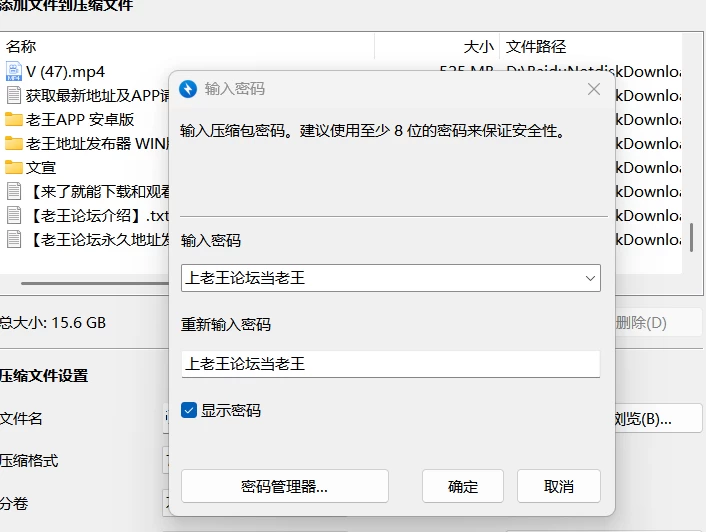Image resolution: width=706 pixels, height=532 pixels.
Task: Click the vertical scrollbar of the file list
Action: (692, 237)
